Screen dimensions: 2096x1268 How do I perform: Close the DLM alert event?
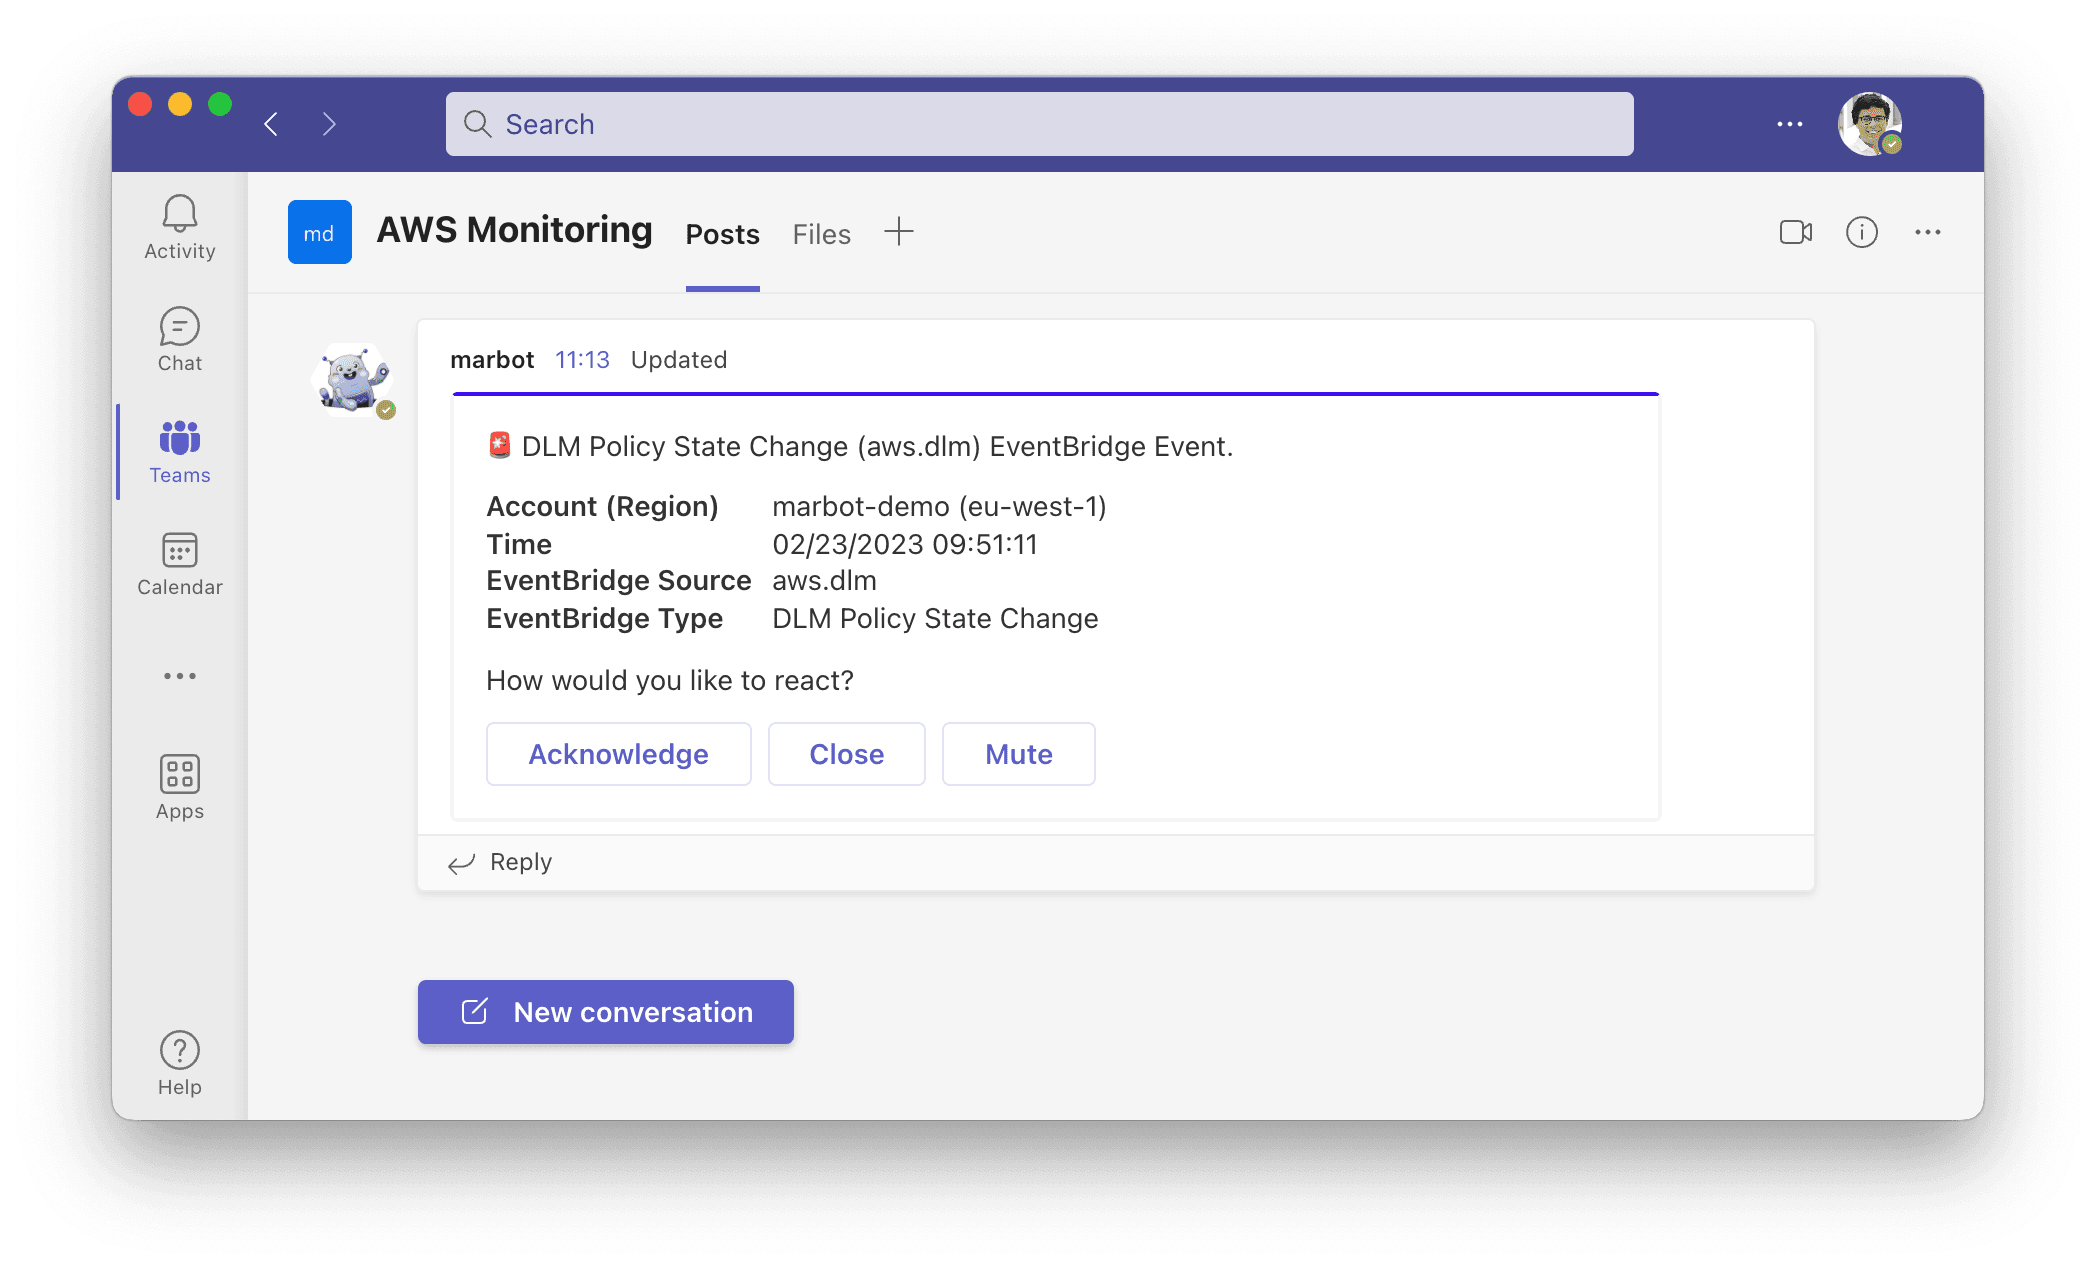point(844,752)
